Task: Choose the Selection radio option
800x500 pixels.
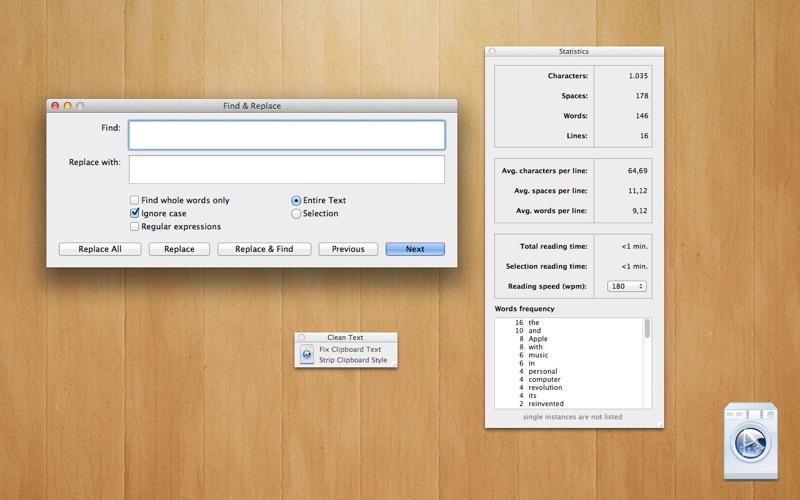Action: point(296,214)
